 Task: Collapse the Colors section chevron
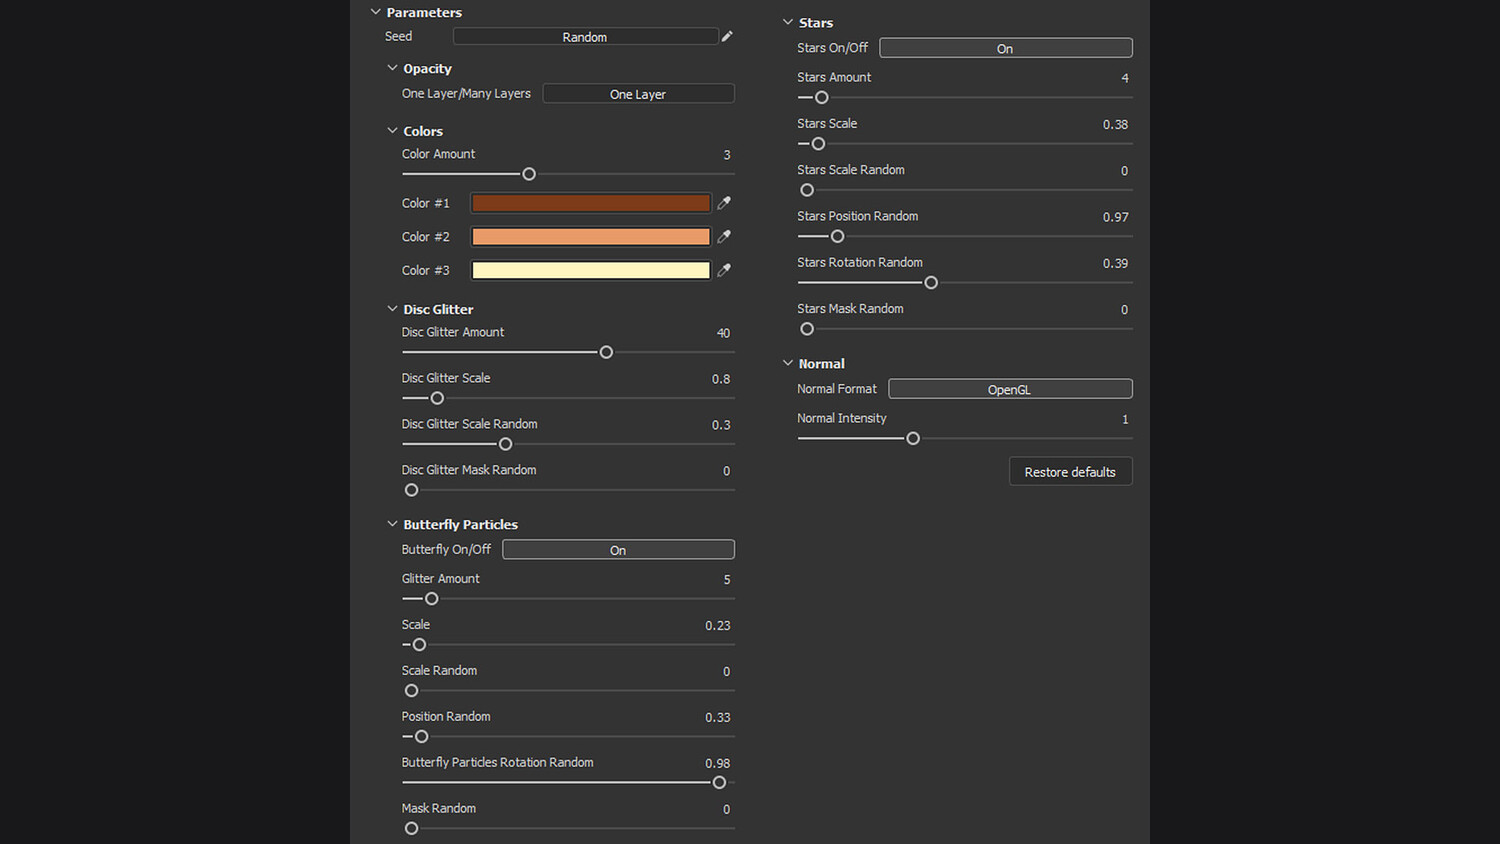click(392, 131)
